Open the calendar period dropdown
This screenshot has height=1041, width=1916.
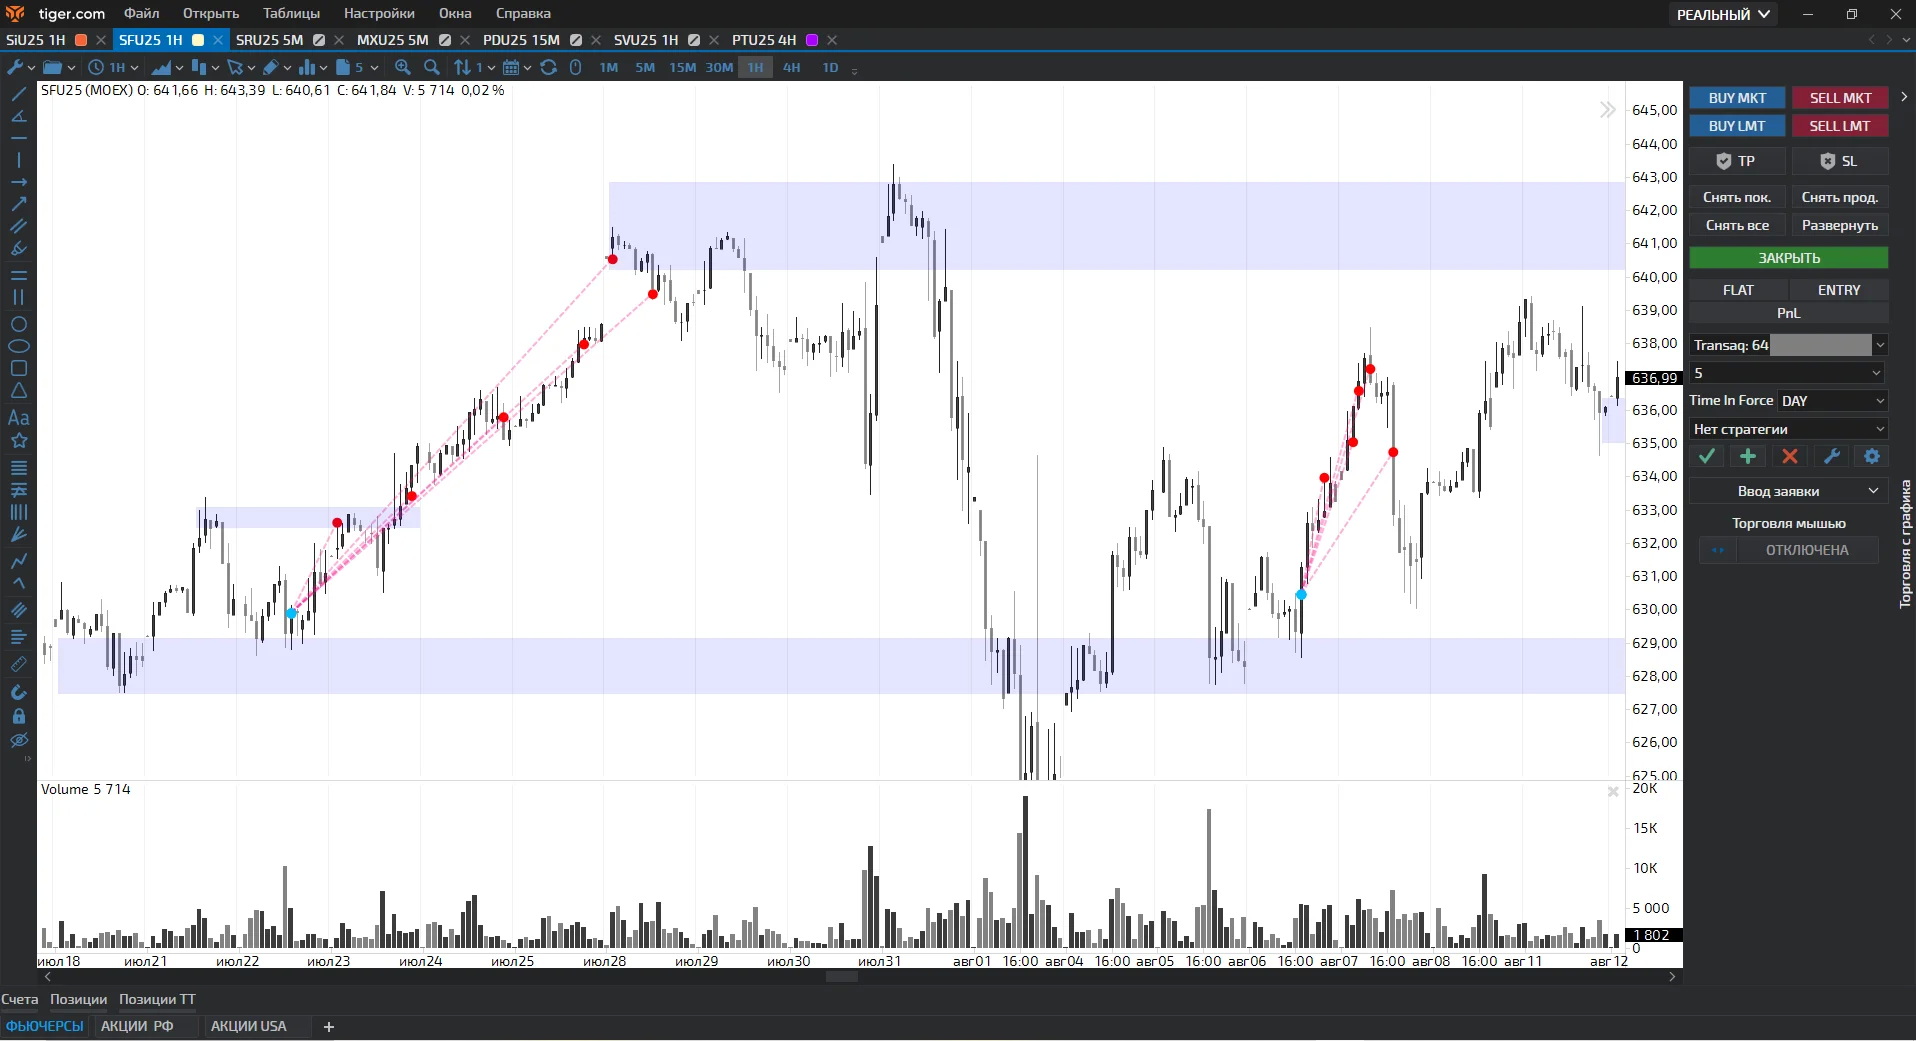517,67
